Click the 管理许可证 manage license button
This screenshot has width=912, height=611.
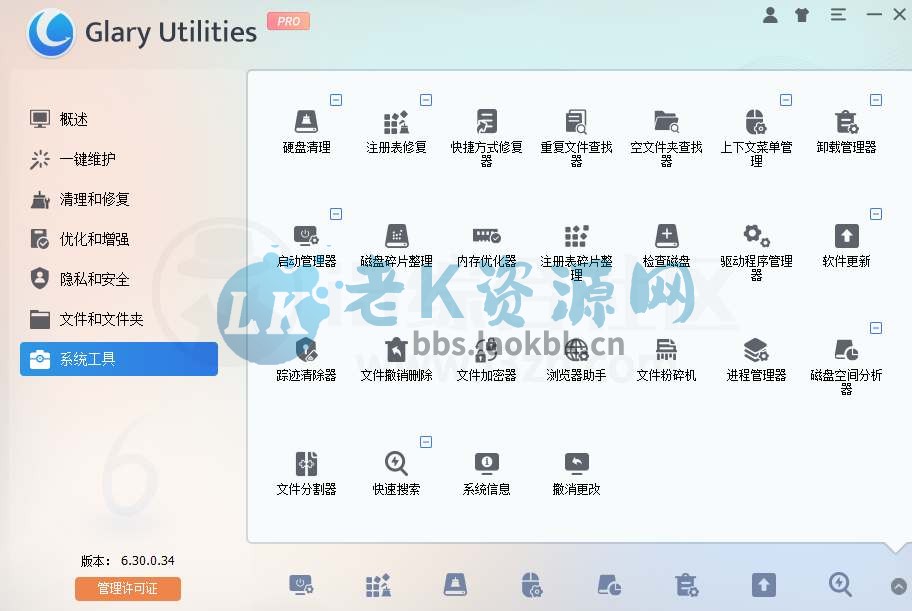coord(127,588)
